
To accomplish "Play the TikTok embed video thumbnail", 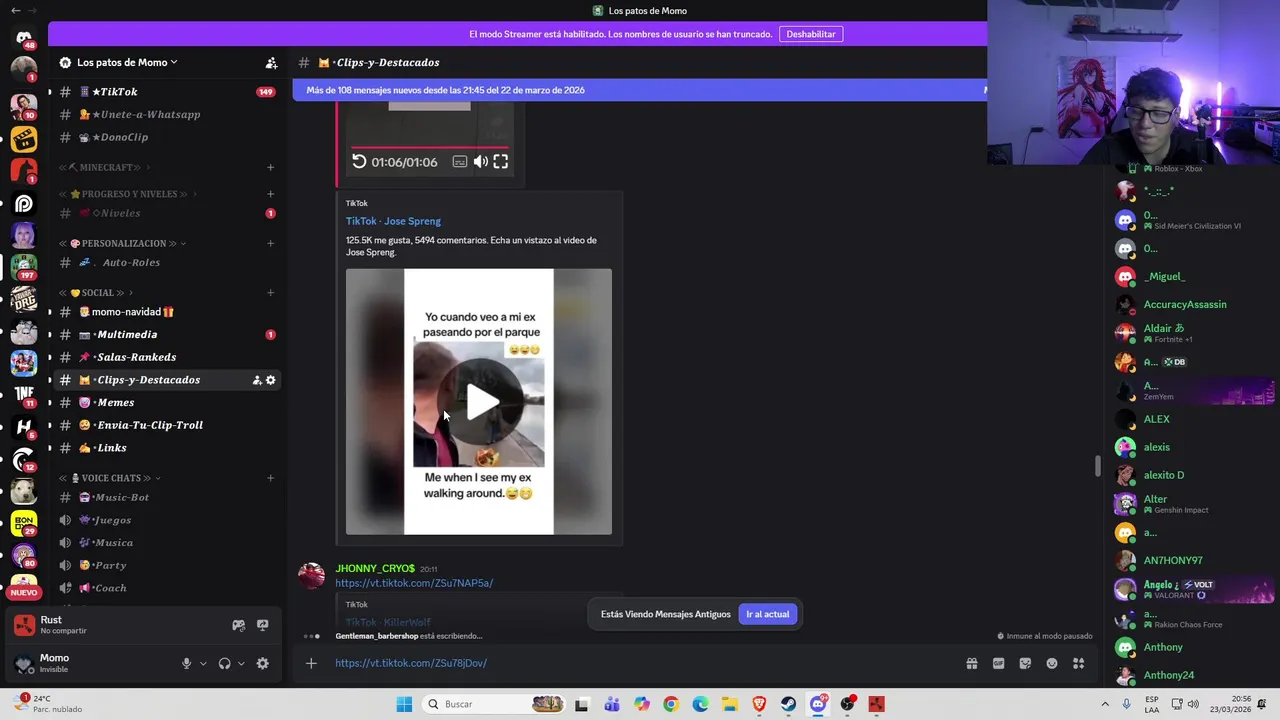I will point(482,402).
